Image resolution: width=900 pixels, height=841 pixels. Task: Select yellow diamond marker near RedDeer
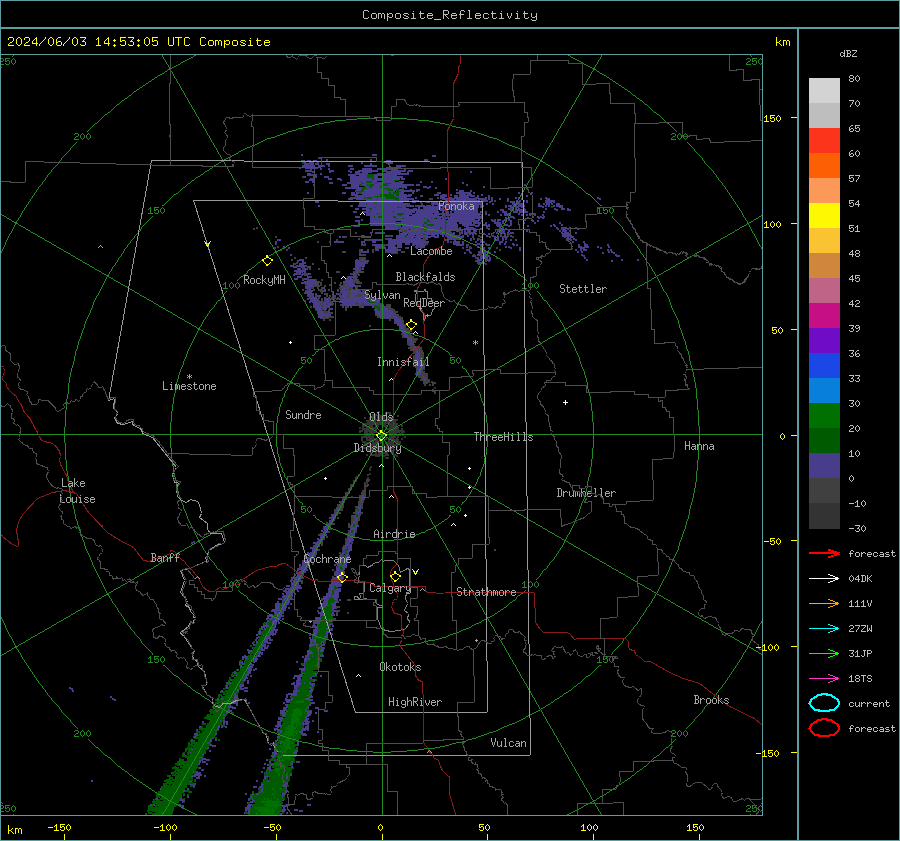pyautogui.click(x=411, y=325)
